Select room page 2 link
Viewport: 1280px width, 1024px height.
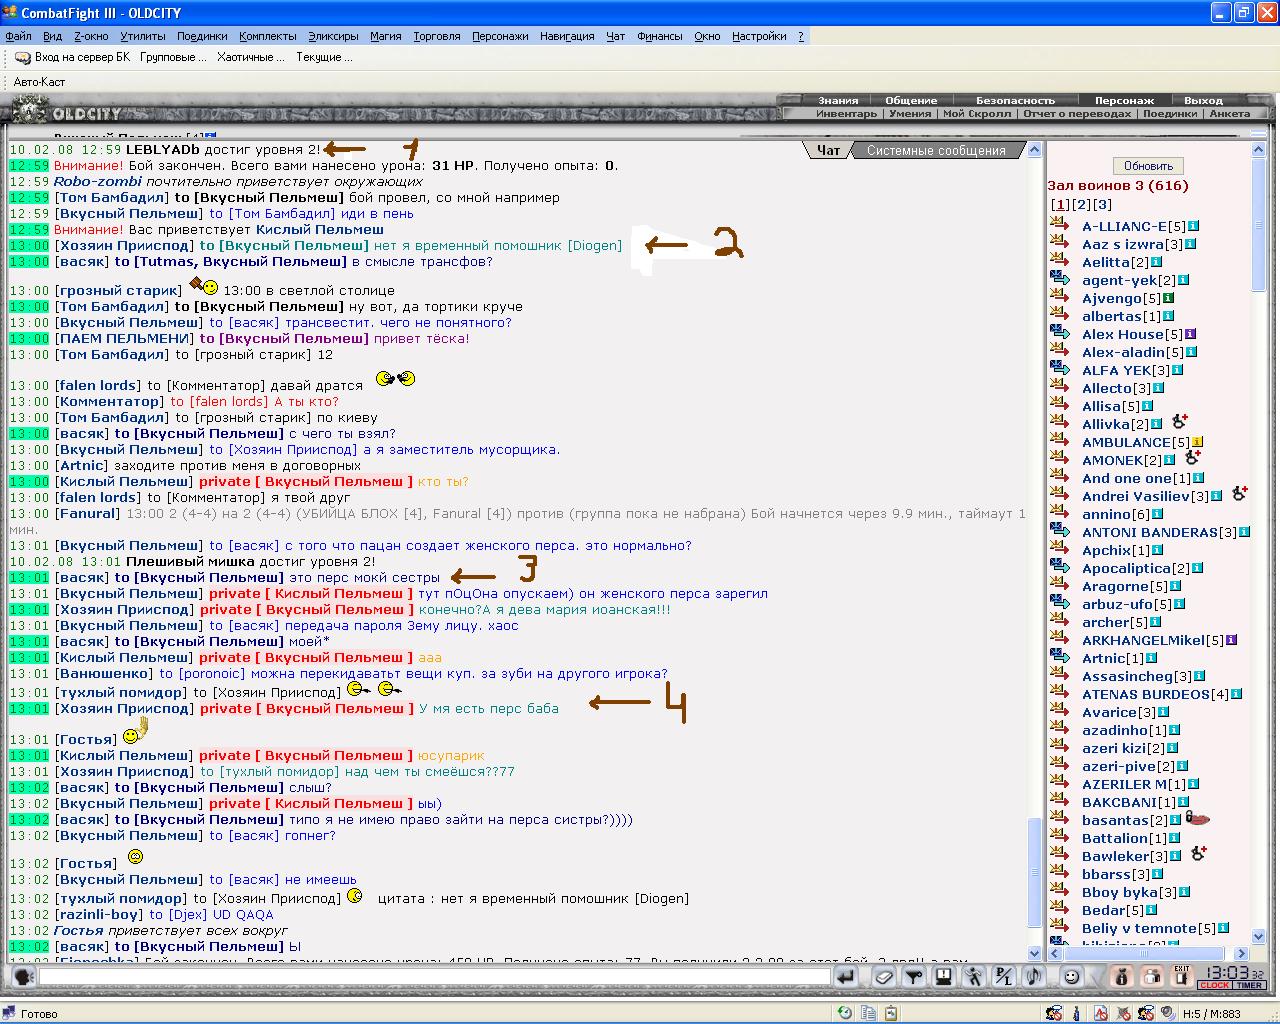click(x=1081, y=204)
